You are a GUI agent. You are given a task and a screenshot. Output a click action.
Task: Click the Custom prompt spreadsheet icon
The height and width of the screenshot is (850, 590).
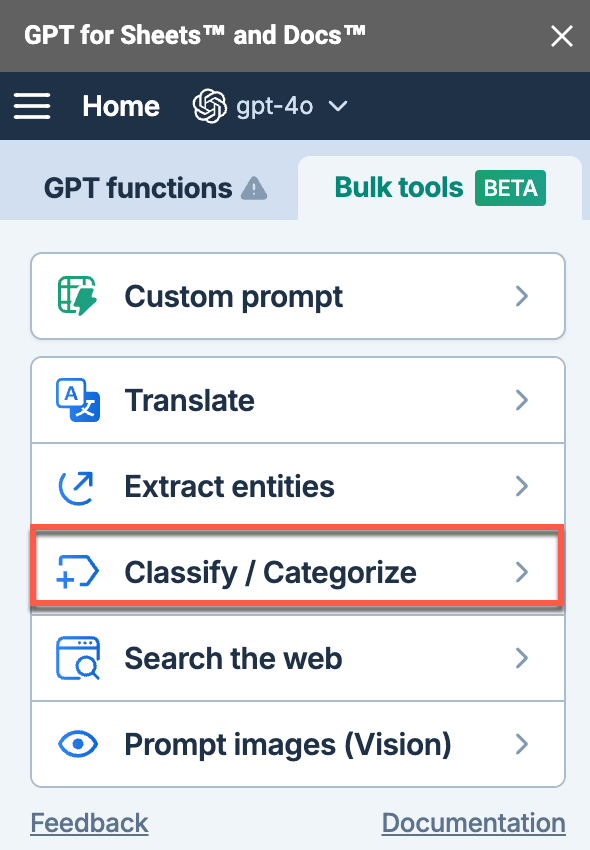click(x=78, y=296)
